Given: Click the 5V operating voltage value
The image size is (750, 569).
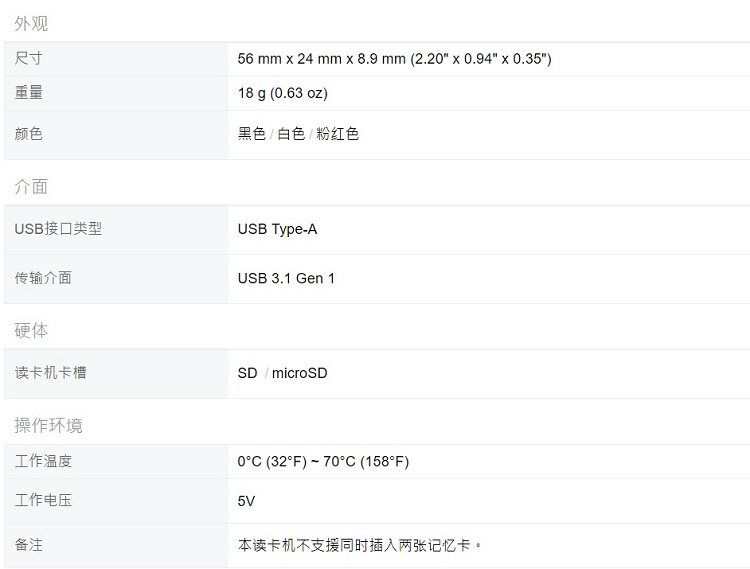Looking at the screenshot, I should [x=246, y=501].
